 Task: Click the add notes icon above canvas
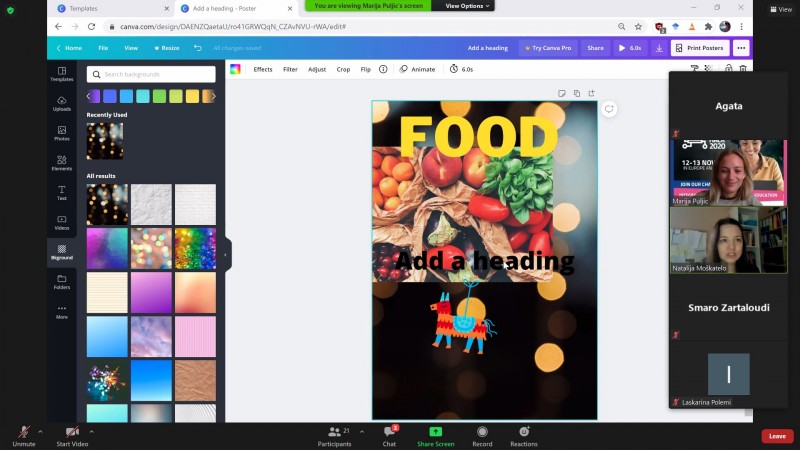point(562,93)
